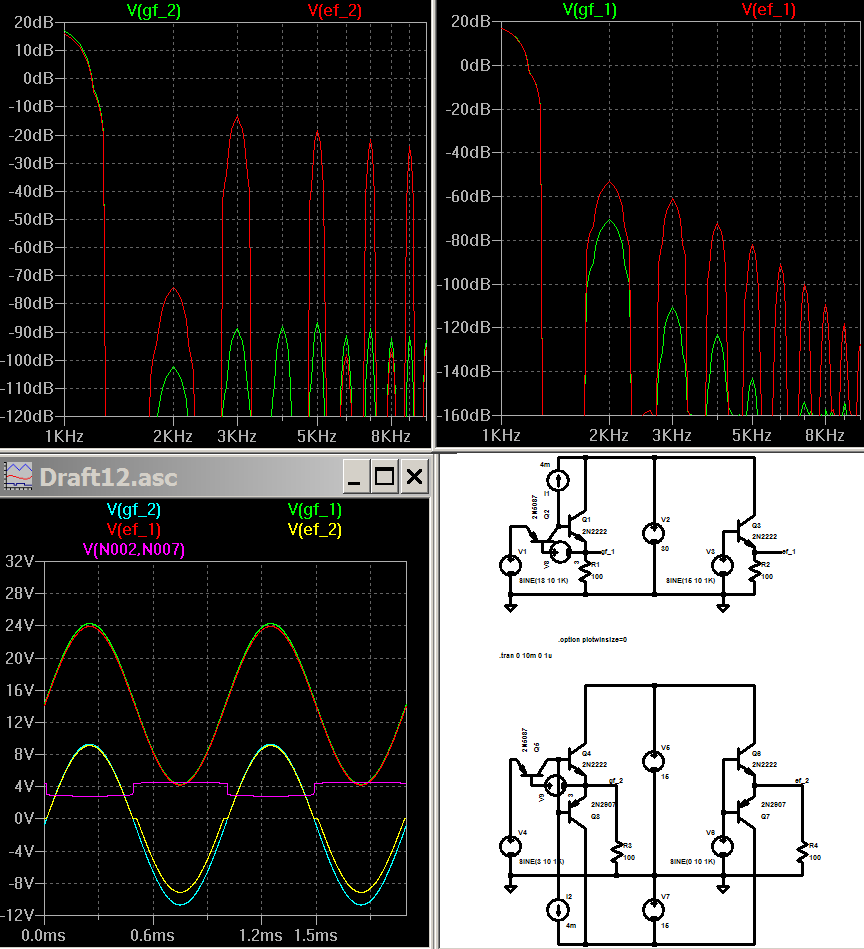Image resolution: width=864 pixels, height=949 pixels.
Task: Select the V8 voltage source near gf_1
Action: 560,551
